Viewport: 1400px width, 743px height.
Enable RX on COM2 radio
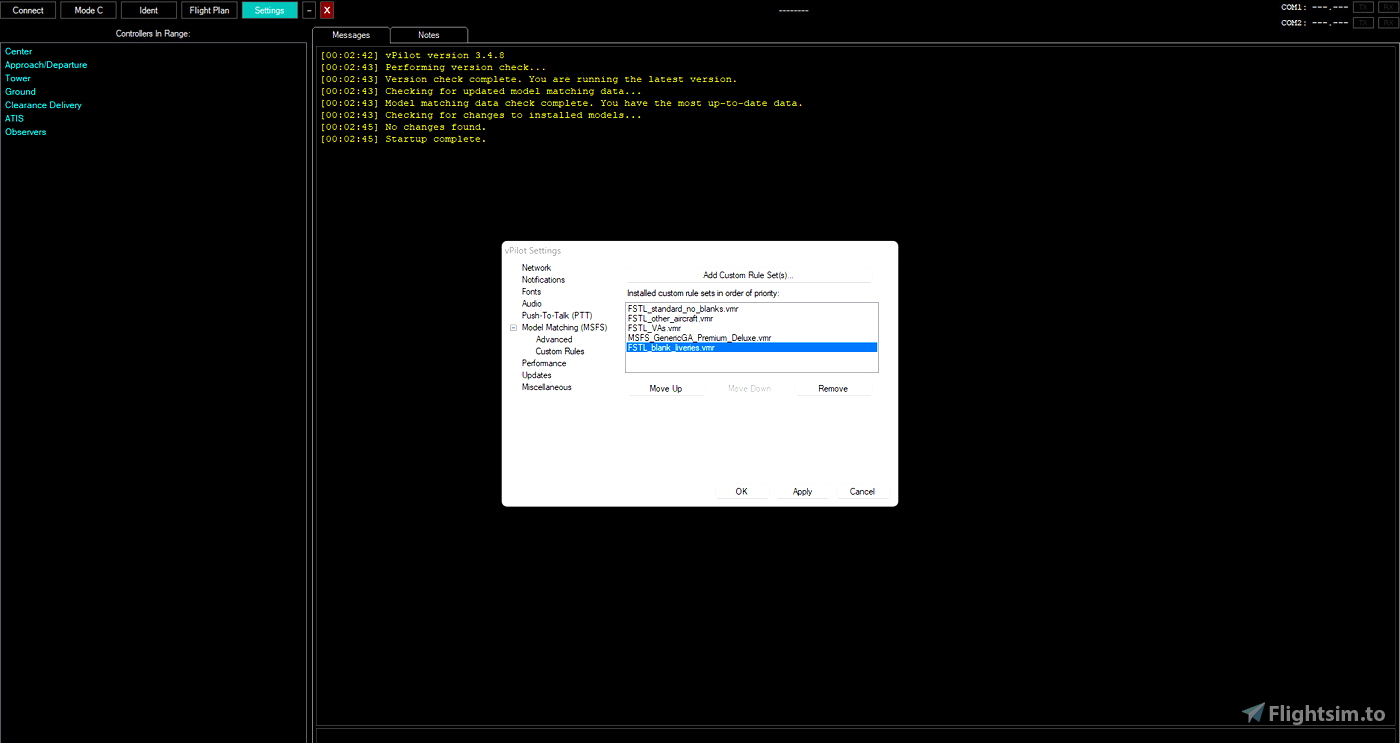point(1386,21)
